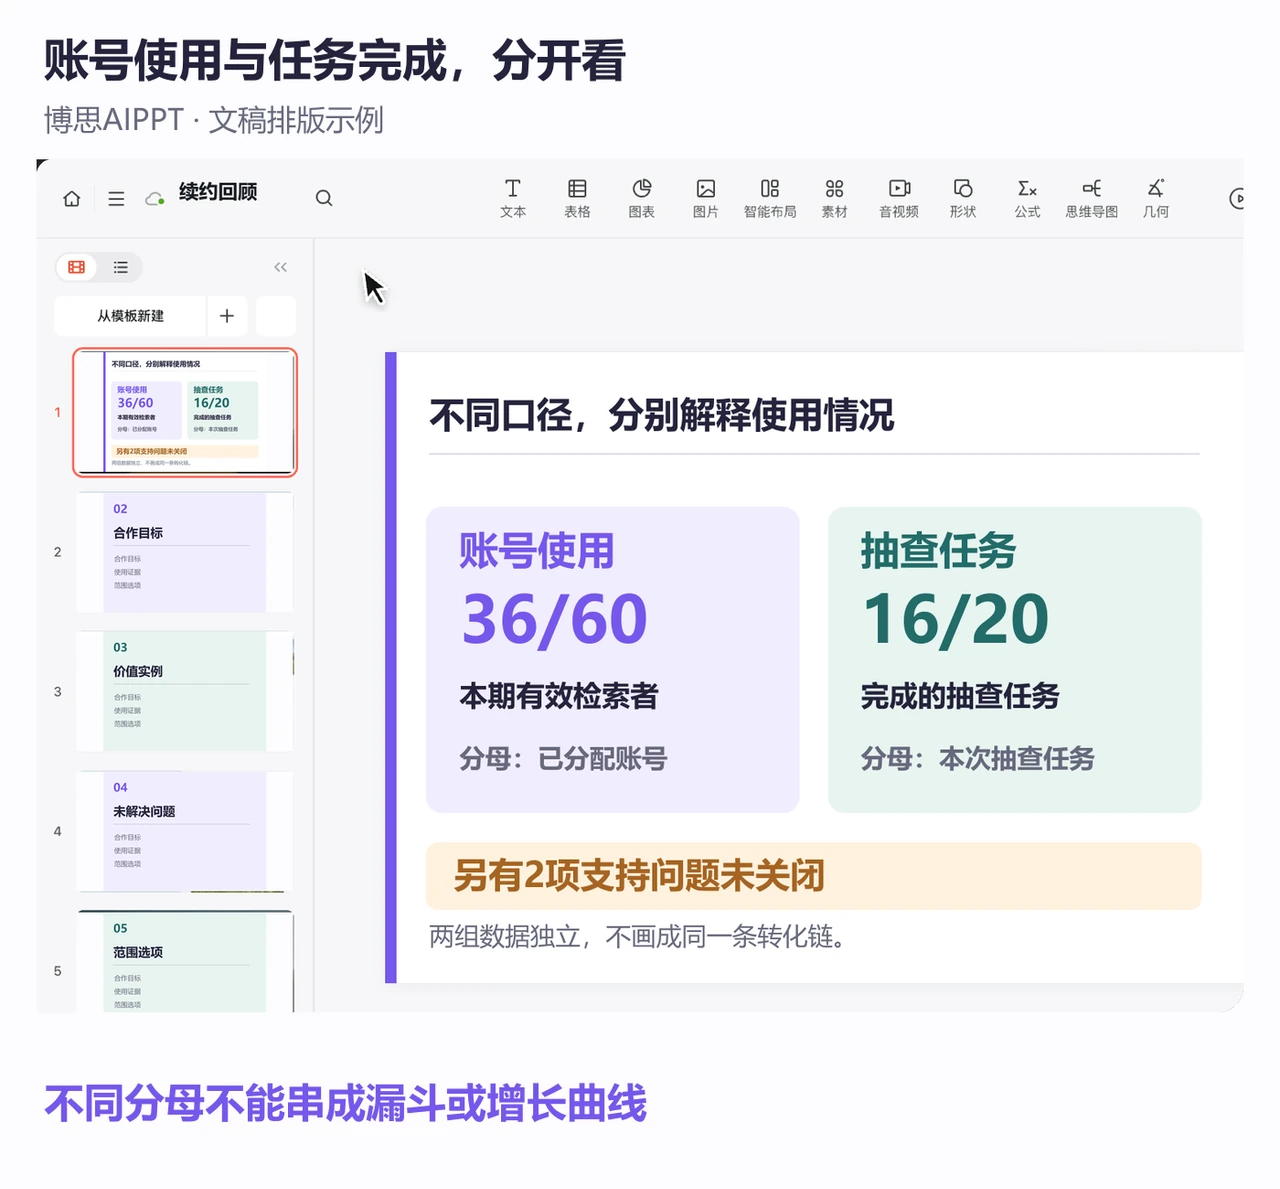Insert audio or video (音视频)
The width and height of the screenshot is (1280, 1189).
click(899, 198)
